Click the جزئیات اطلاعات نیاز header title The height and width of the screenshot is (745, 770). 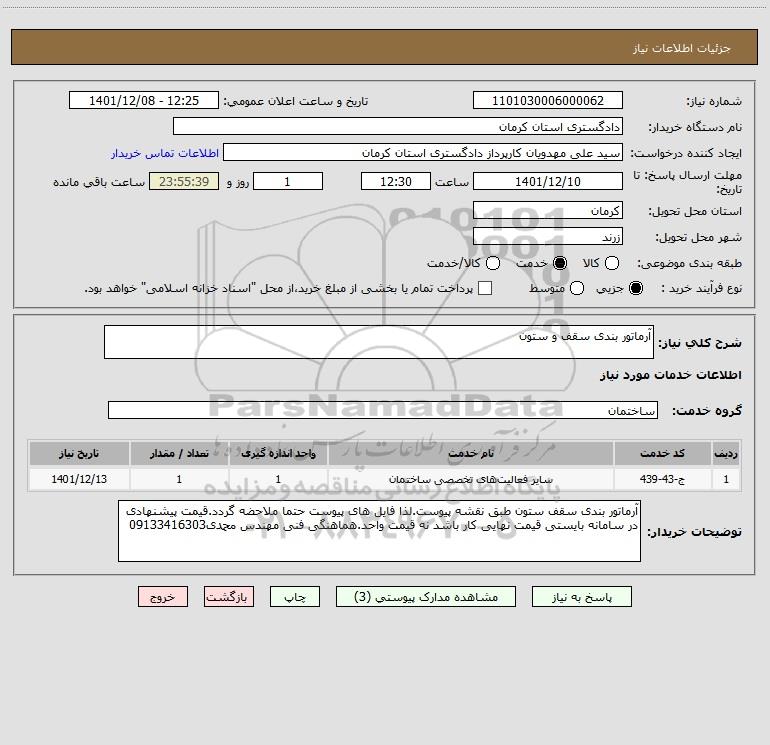point(682,48)
